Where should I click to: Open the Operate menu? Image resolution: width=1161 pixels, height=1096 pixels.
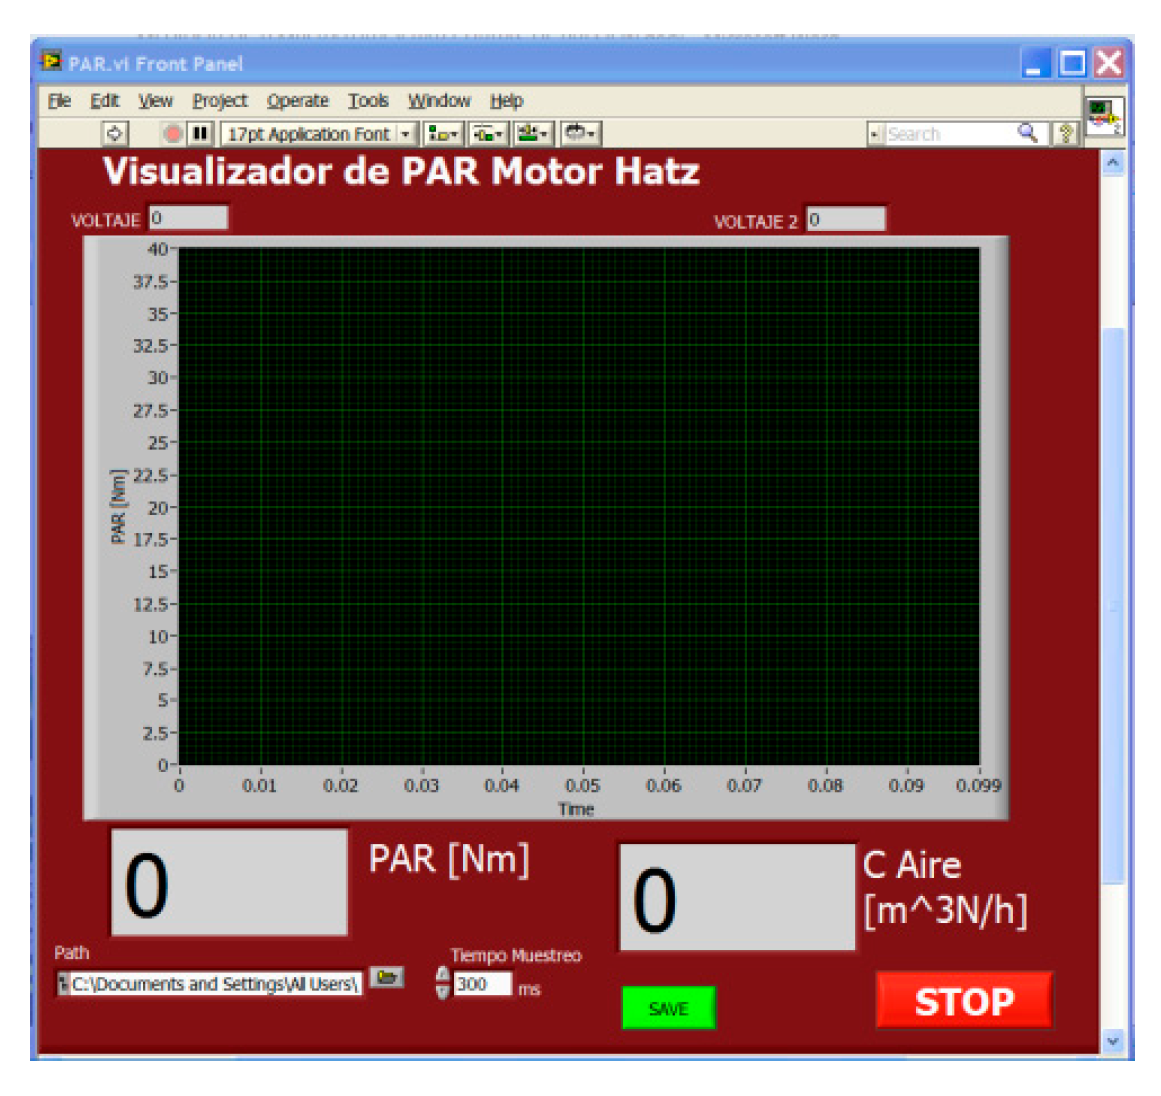coord(297,101)
